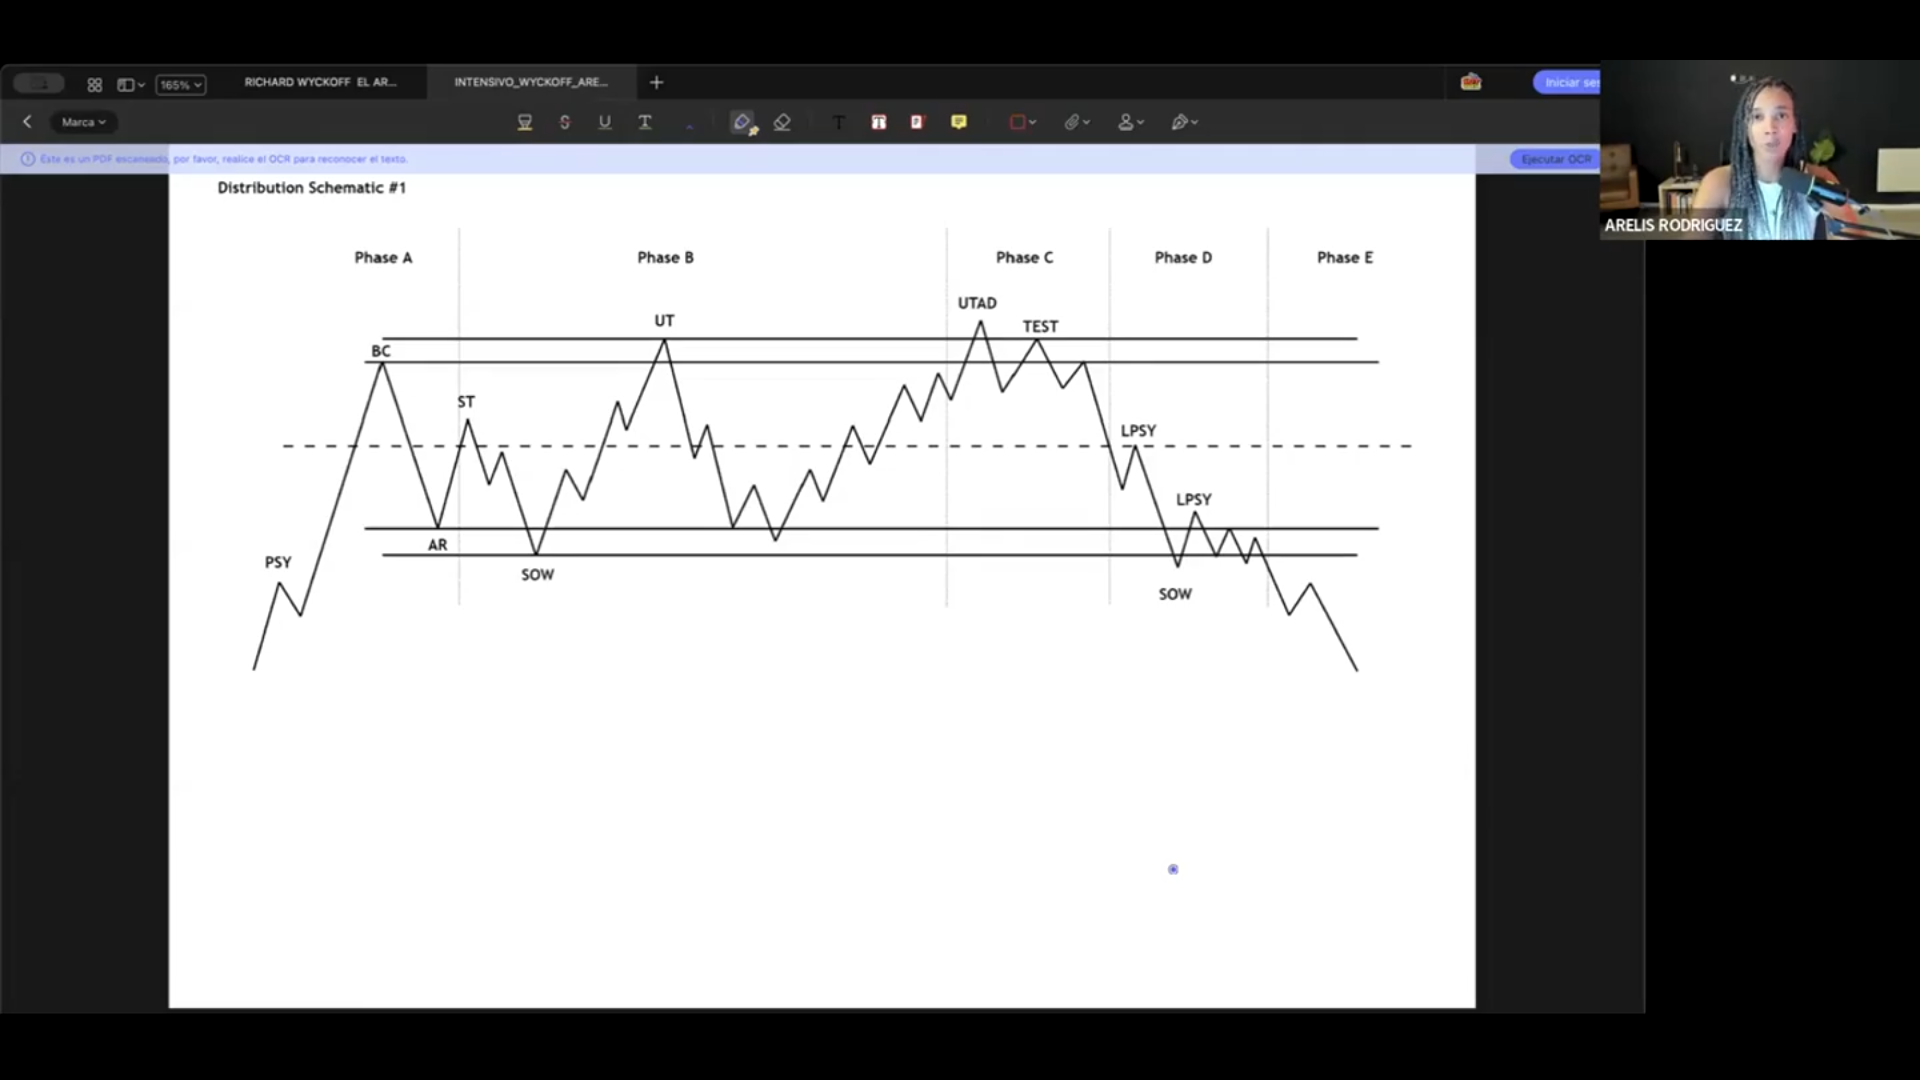Expand the Marca mode dropdown
Screen dimensions: 1920x1080
[83, 122]
